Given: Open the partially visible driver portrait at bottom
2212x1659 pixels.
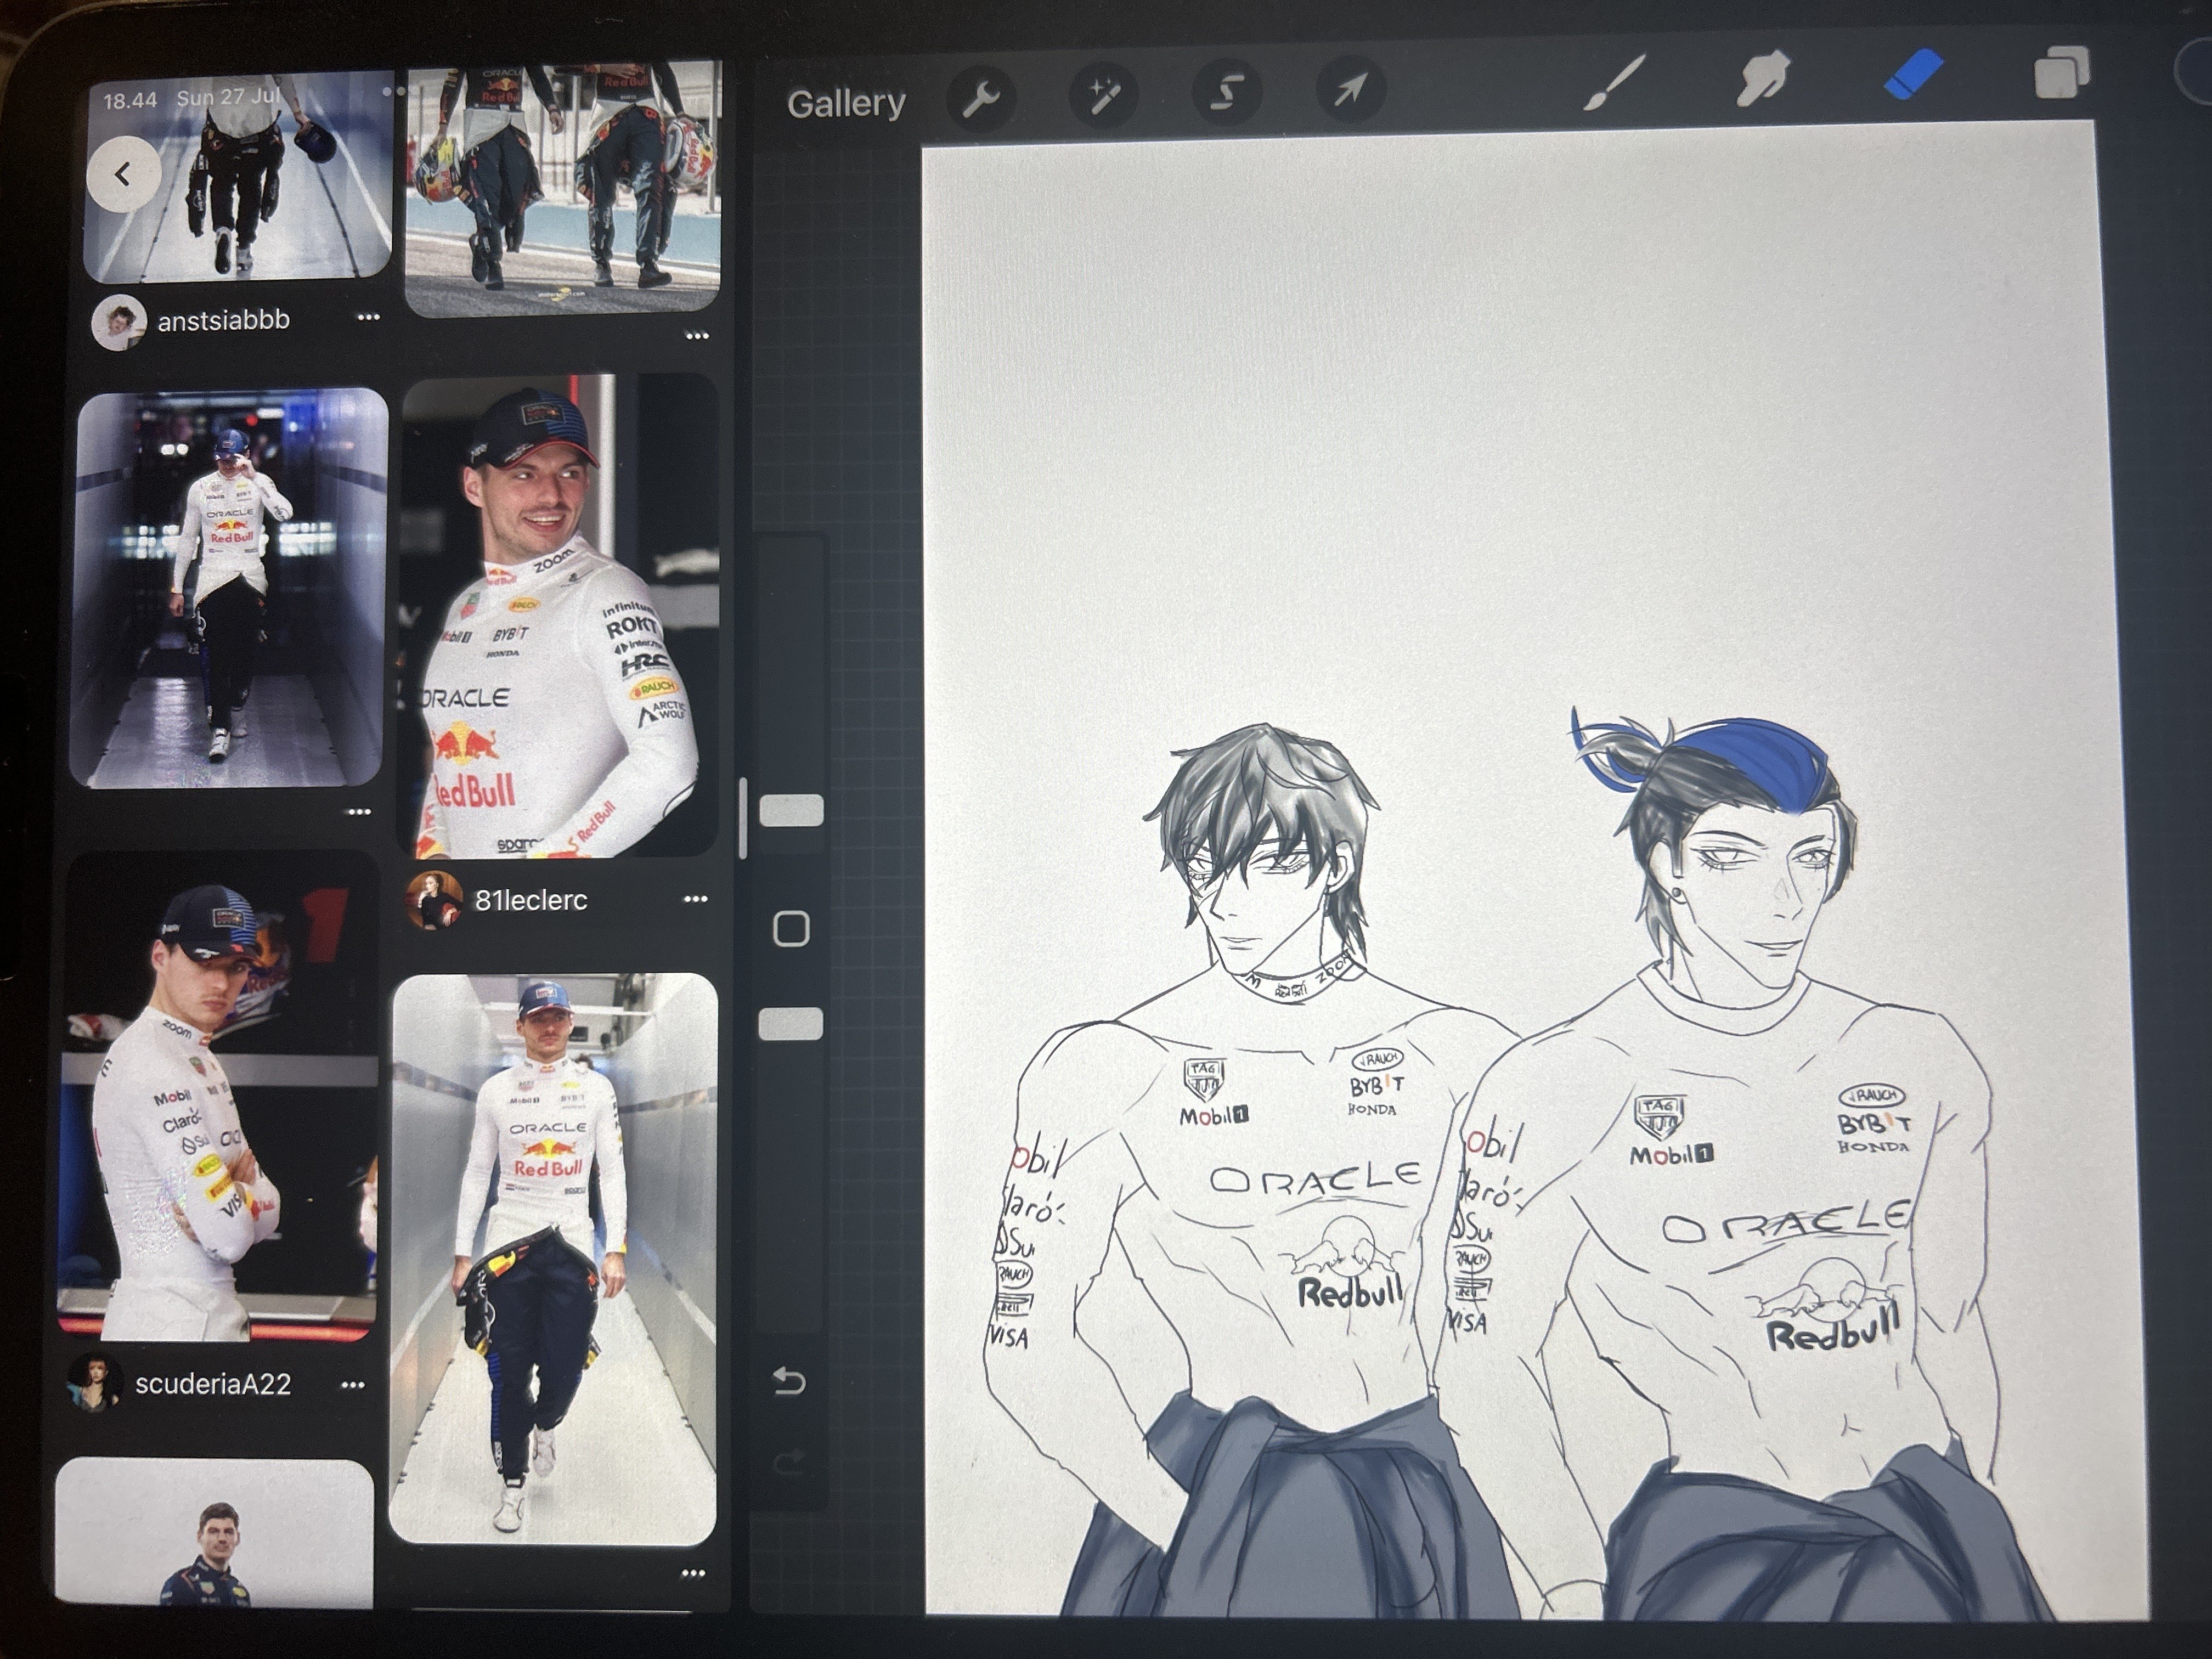Looking at the screenshot, I should (213, 1533).
